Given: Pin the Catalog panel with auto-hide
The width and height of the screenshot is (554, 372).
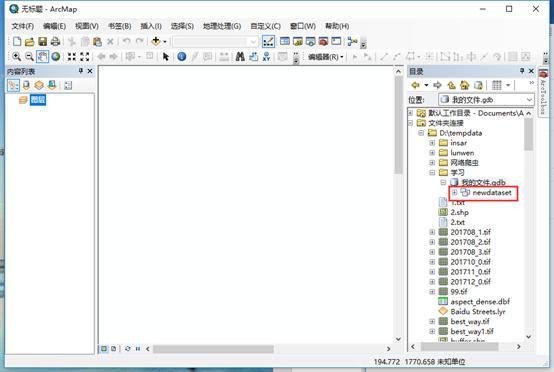Looking at the screenshot, I should click(x=522, y=71).
